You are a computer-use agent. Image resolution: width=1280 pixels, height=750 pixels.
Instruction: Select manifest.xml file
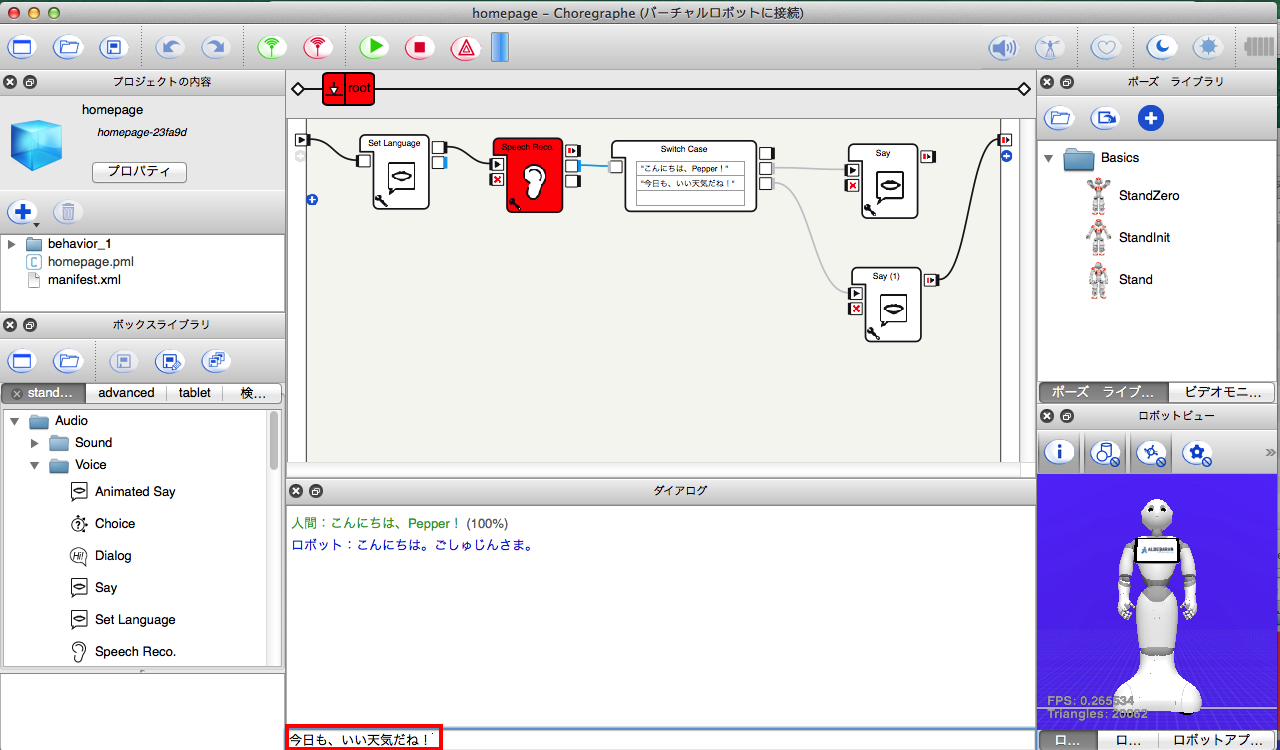[x=84, y=280]
